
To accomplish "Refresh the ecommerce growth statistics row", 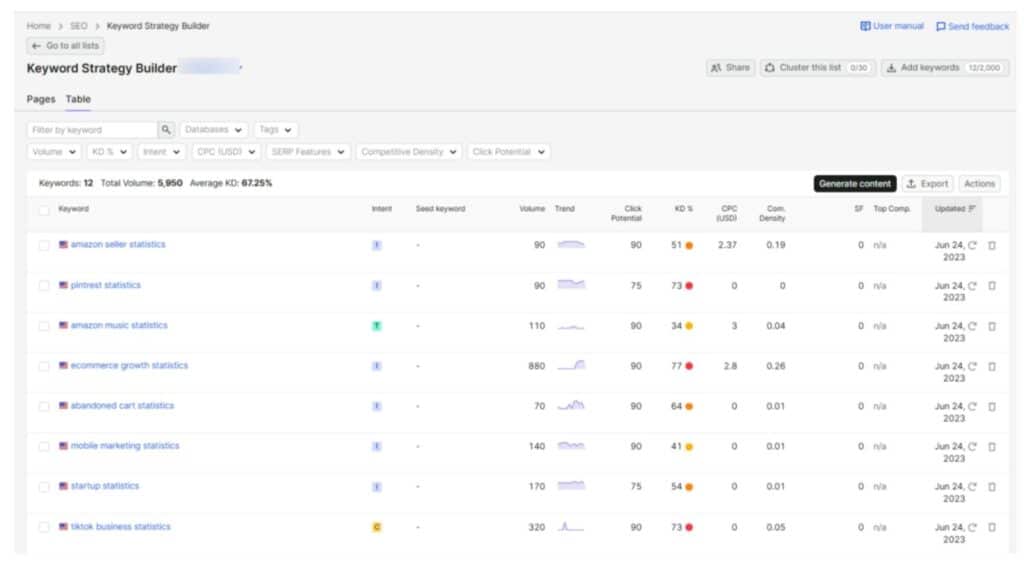I will [972, 366].
